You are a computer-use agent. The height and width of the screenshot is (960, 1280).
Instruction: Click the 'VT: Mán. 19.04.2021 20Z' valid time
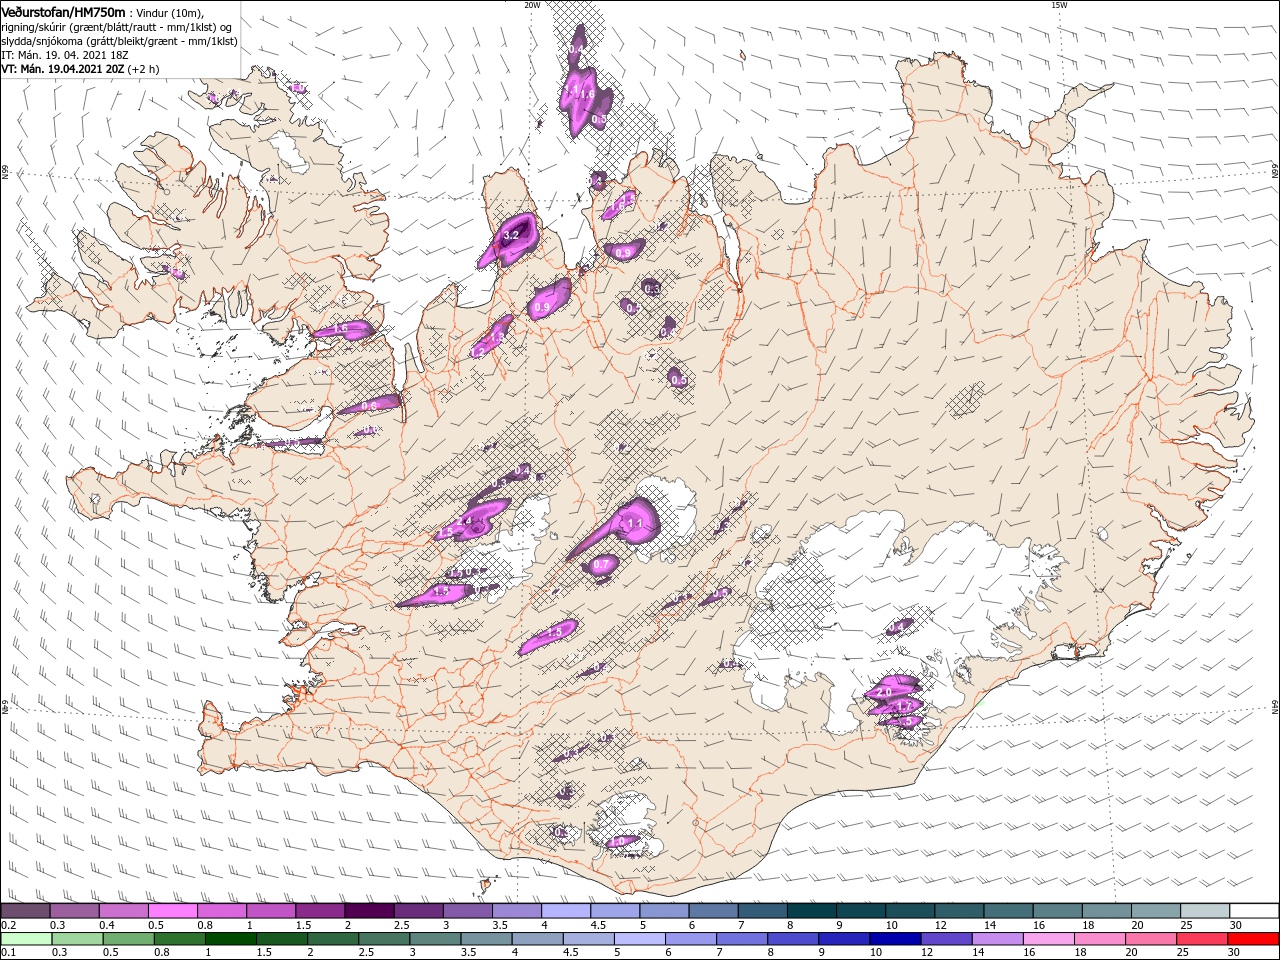(63, 70)
